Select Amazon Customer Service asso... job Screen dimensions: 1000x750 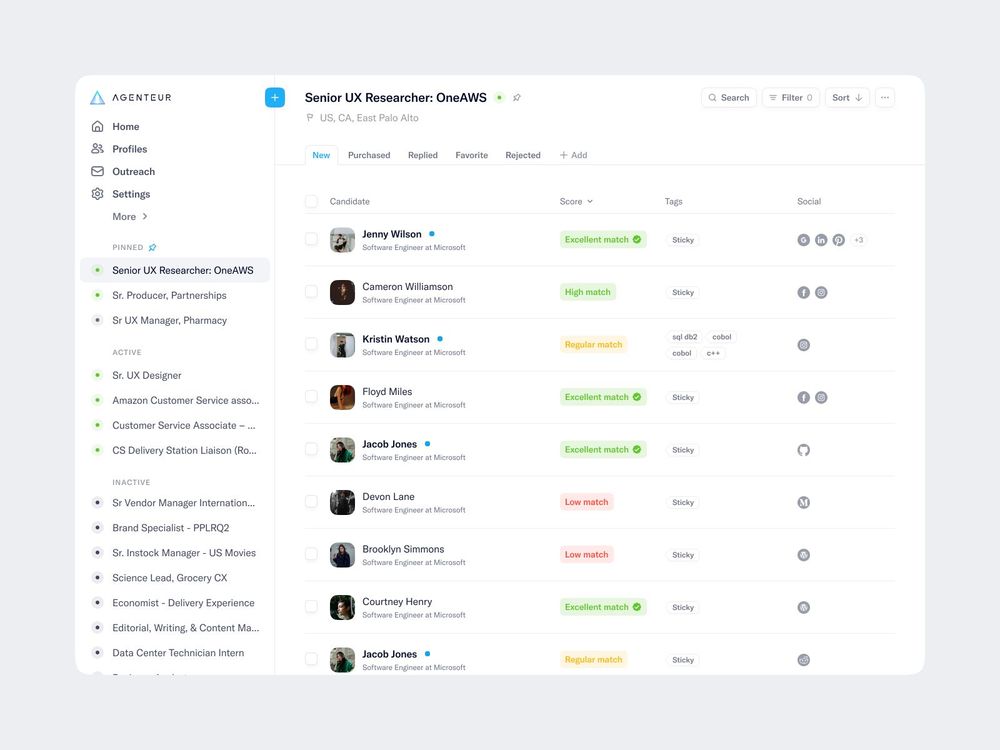[x=175, y=401]
